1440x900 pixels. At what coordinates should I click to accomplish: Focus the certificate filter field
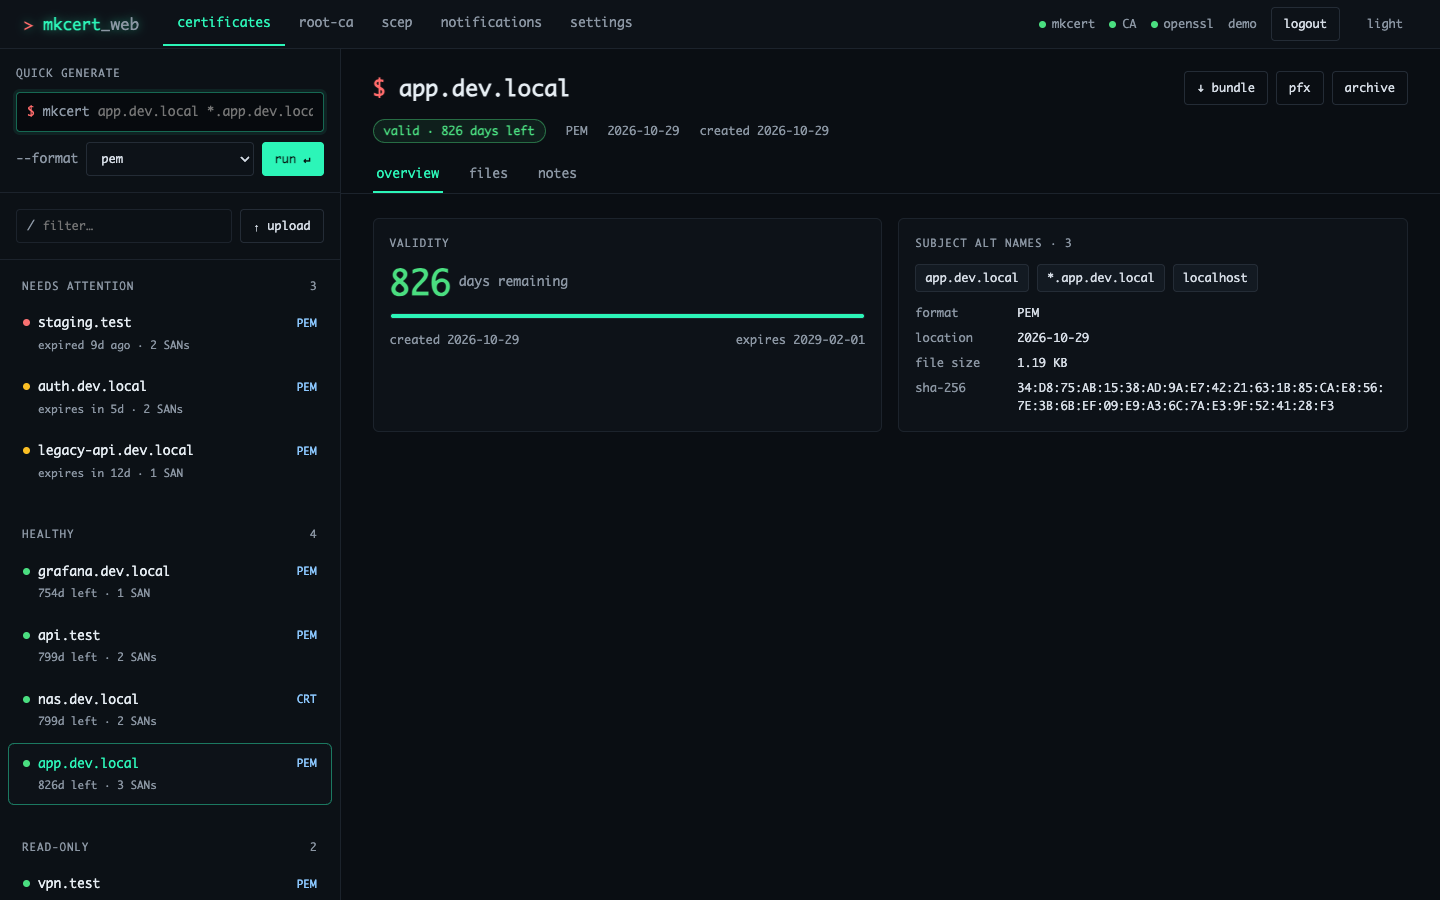tap(124, 226)
